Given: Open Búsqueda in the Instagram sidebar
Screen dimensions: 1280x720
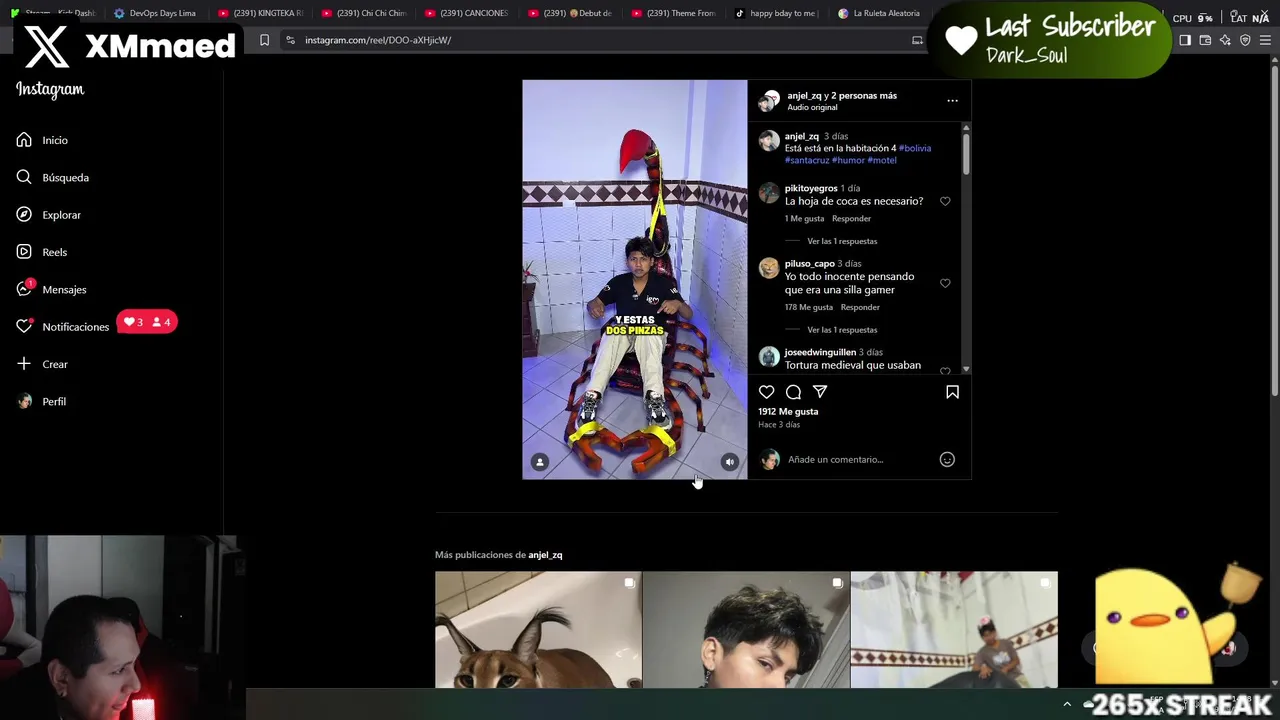Looking at the screenshot, I should pyautogui.click(x=53, y=177).
